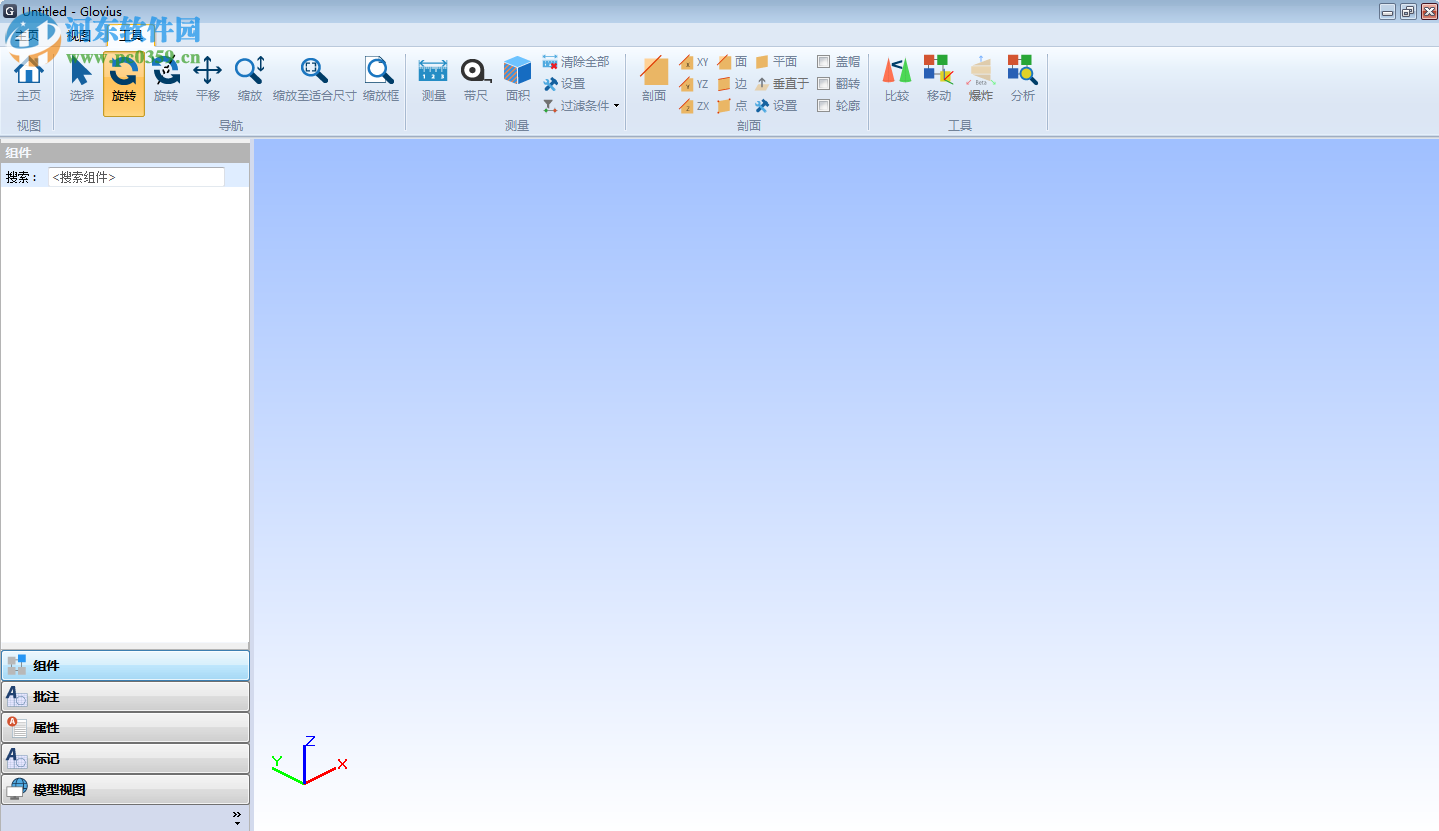
Task: Switch to the 视图 ribbon tab
Action: [79, 34]
